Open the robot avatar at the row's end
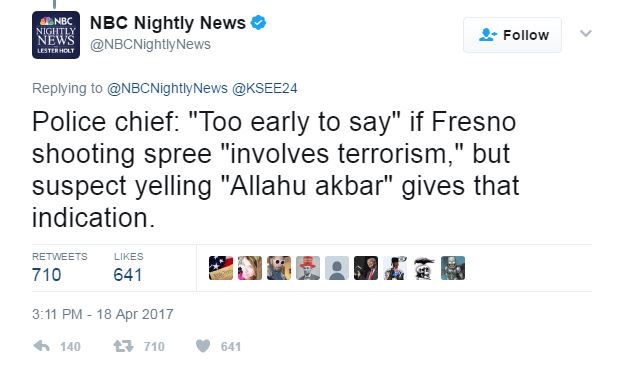Screen dimensions: 626x366 coord(453,268)
